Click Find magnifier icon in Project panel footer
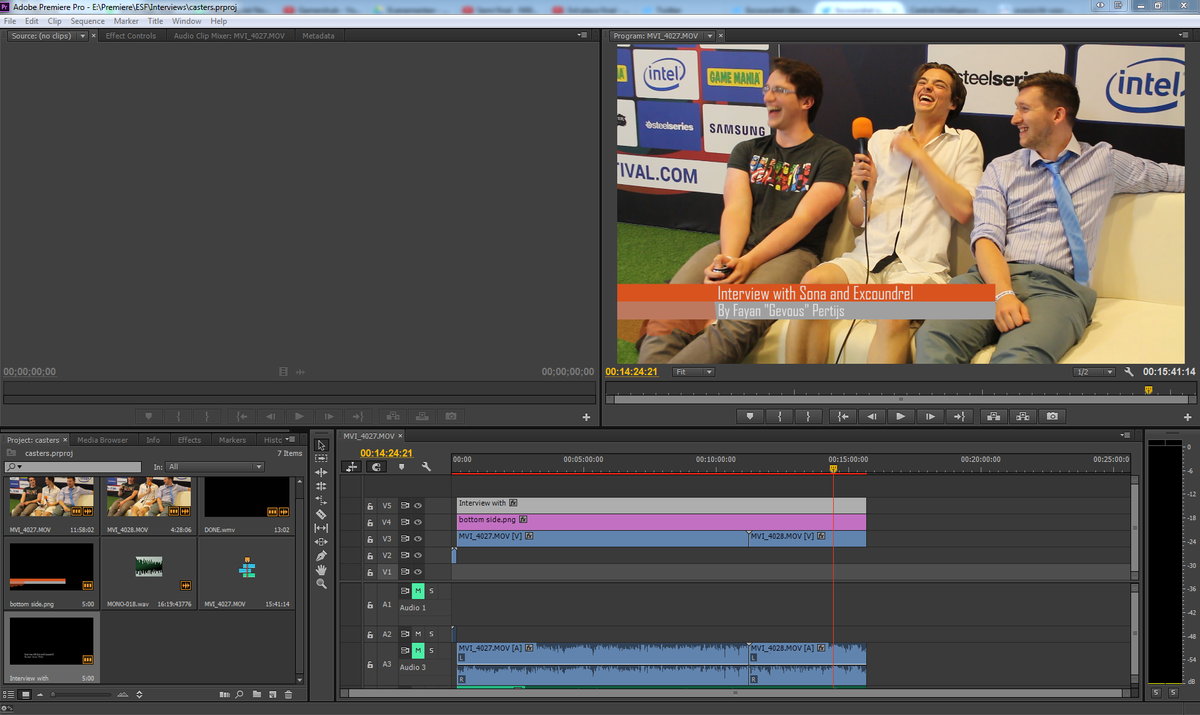This screenshot has height=715, width=1200. 239,694
